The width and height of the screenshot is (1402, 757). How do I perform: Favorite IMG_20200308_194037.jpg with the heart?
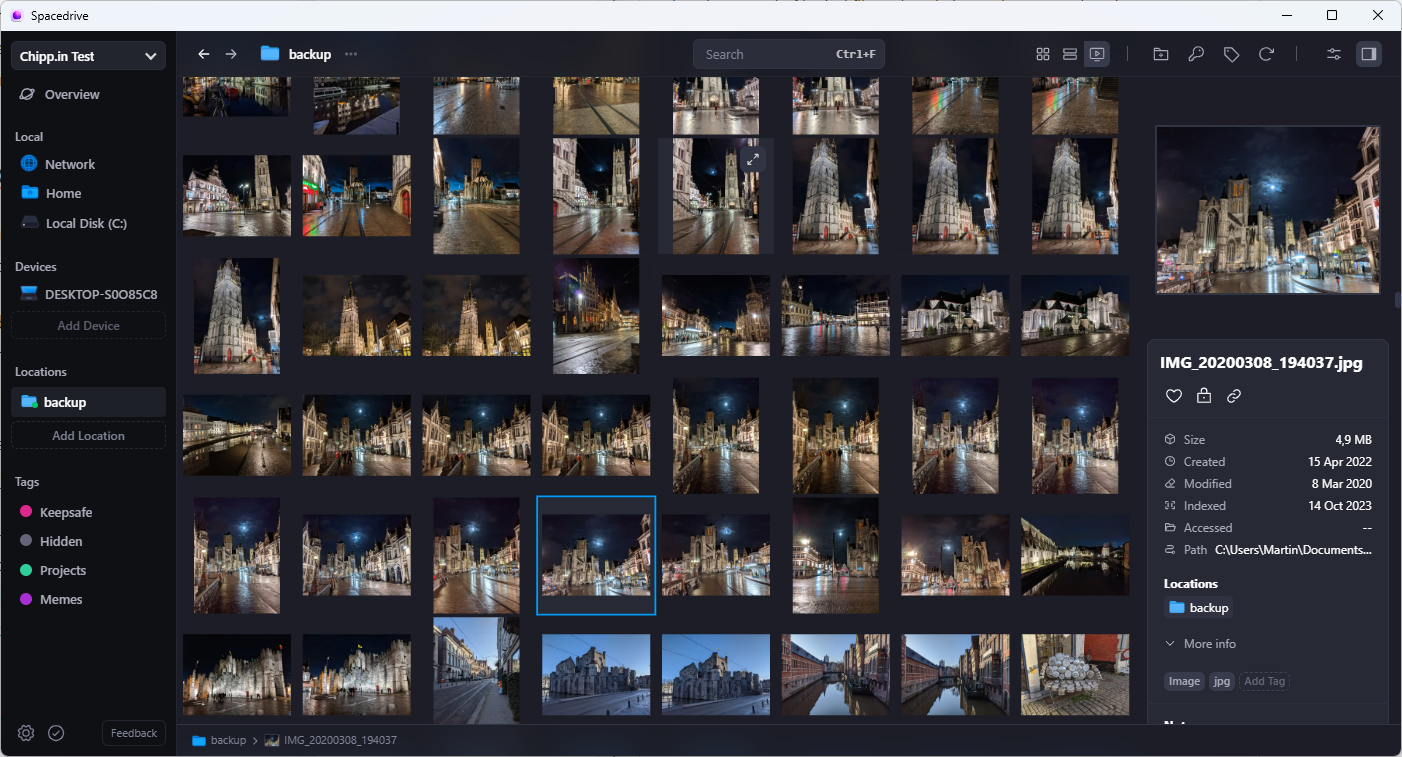pyautogui.click(x=1173, y=396)
